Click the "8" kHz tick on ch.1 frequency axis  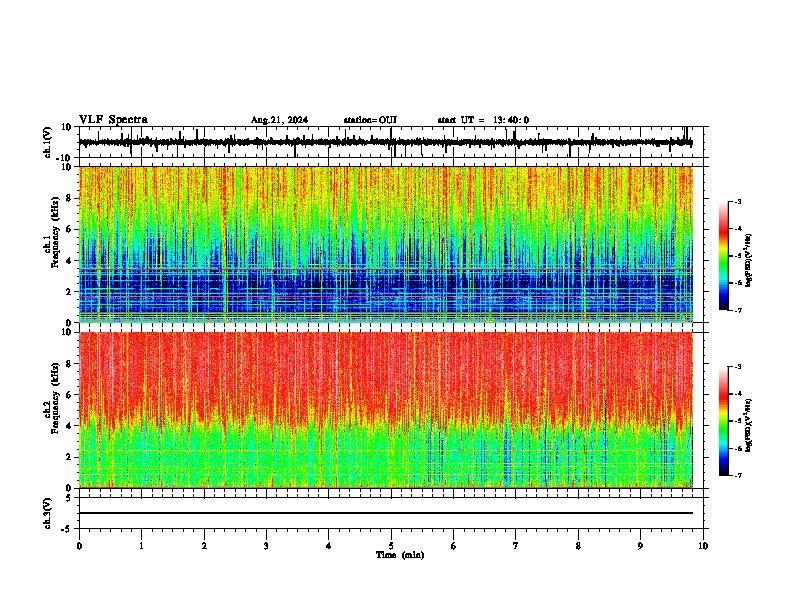69,198
